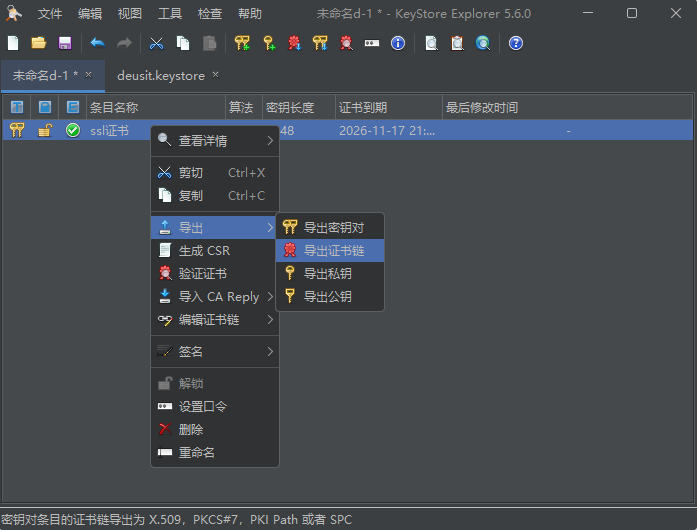
Task: Choose 生成 CSR from context menu
Action: pyautogui.click(x=204, y=250)
